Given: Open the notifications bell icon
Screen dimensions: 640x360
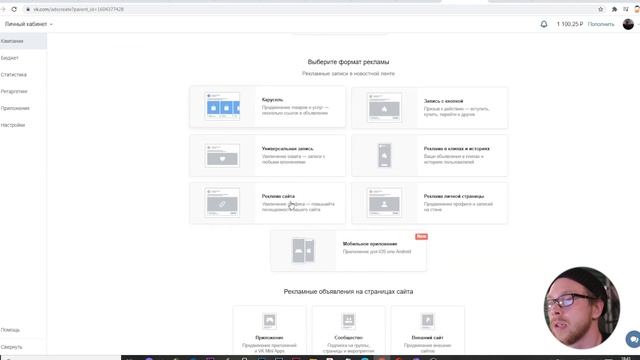Looking at the screenshot, I should click(x=544, y=24).
